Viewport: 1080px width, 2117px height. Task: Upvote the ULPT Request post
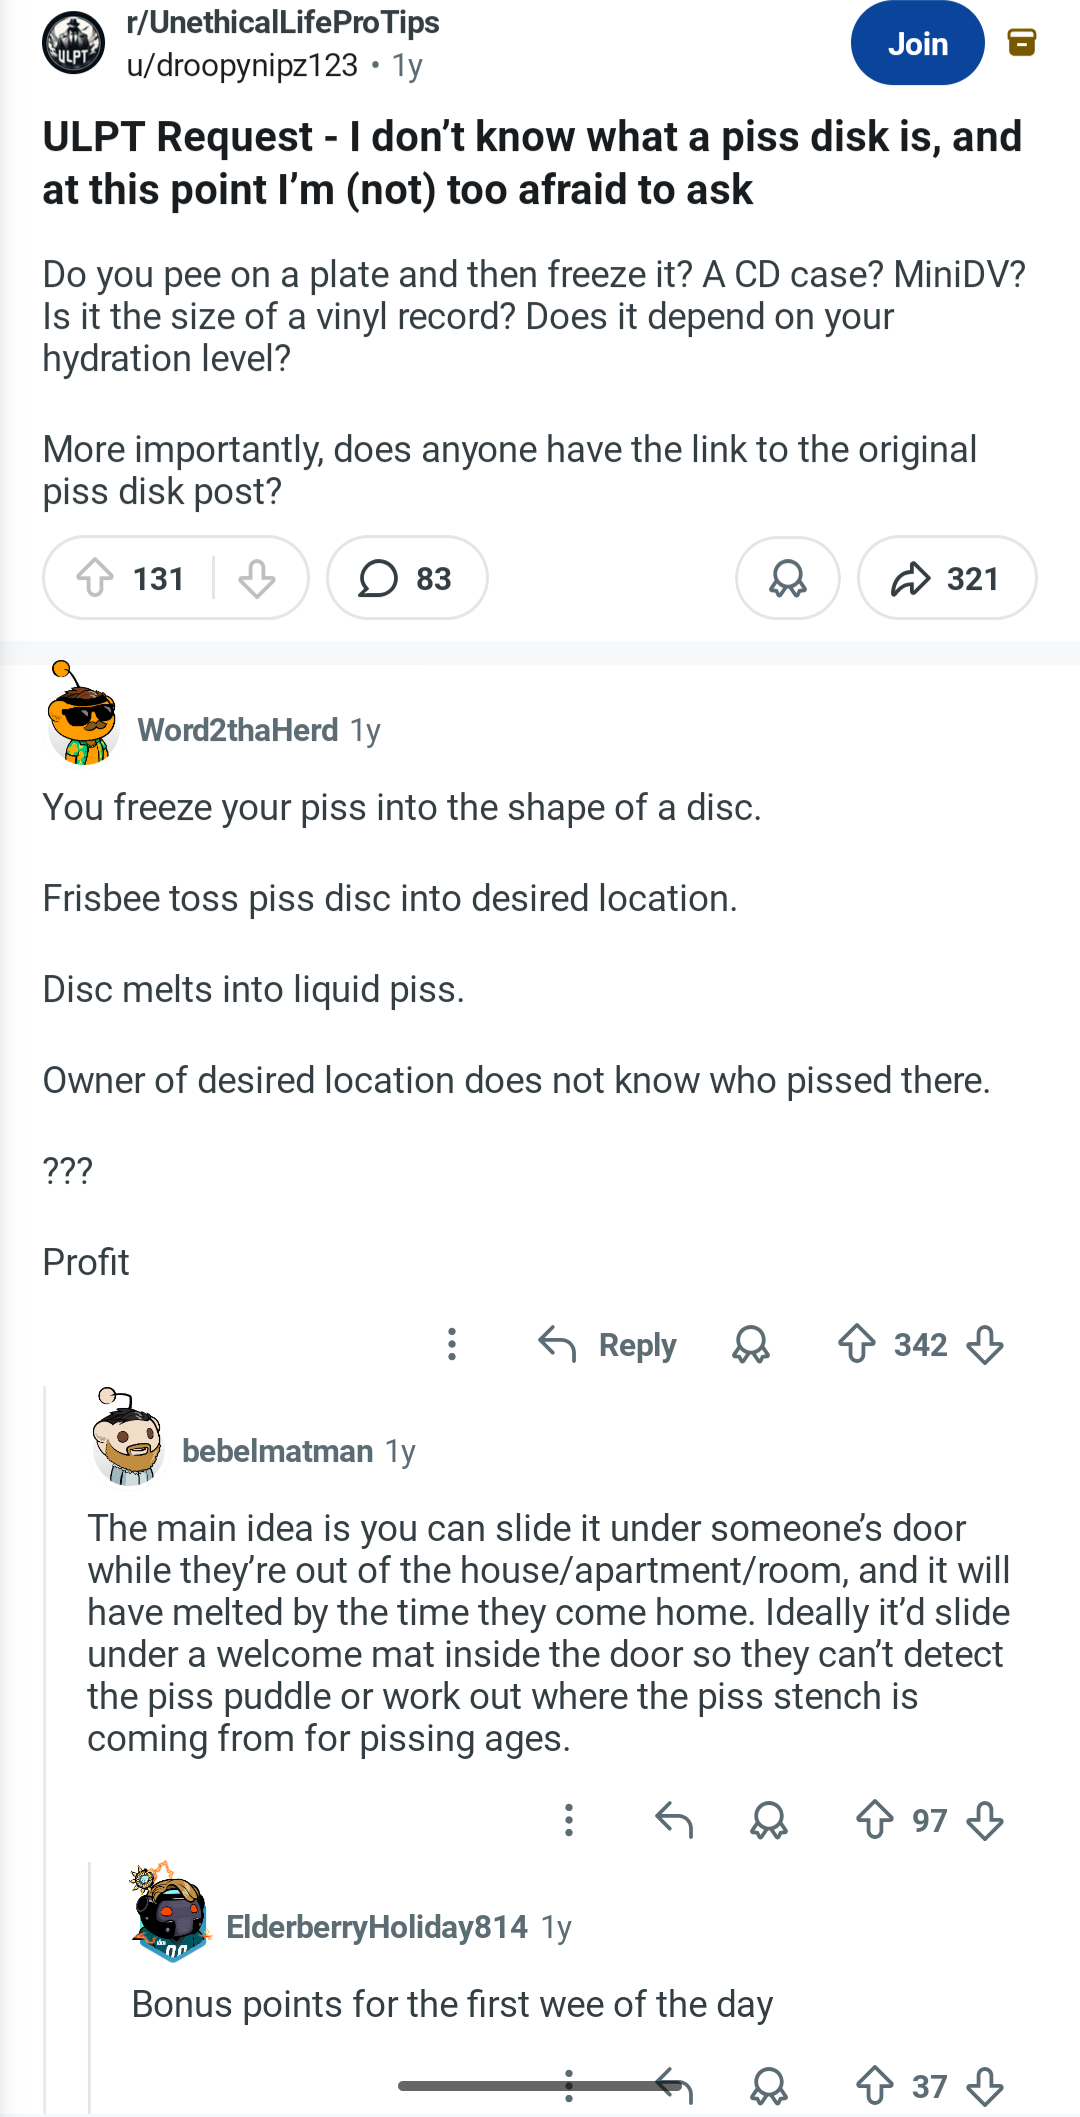(x=96, y=578)
